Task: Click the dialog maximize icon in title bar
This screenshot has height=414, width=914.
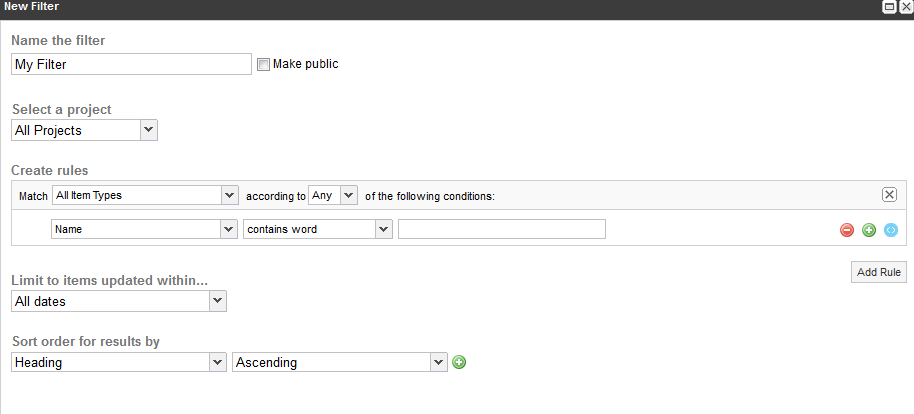Action: tap(889, 7)
